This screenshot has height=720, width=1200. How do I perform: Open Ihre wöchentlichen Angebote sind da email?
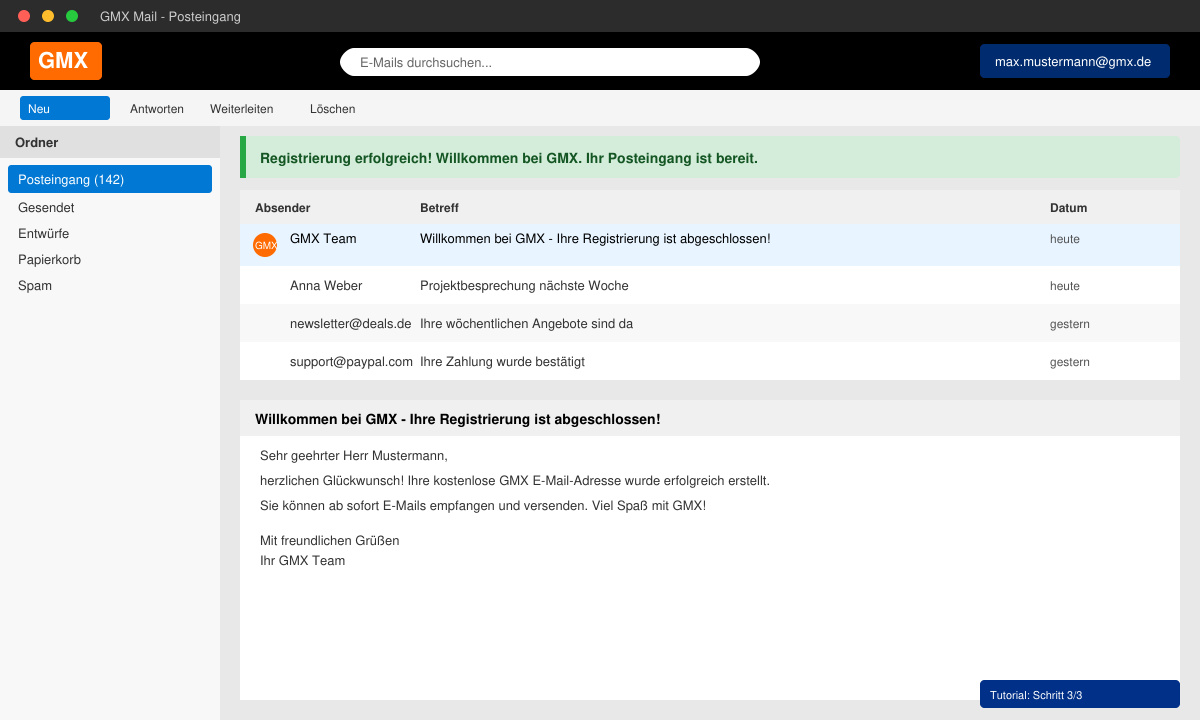[x=526, y=324]
